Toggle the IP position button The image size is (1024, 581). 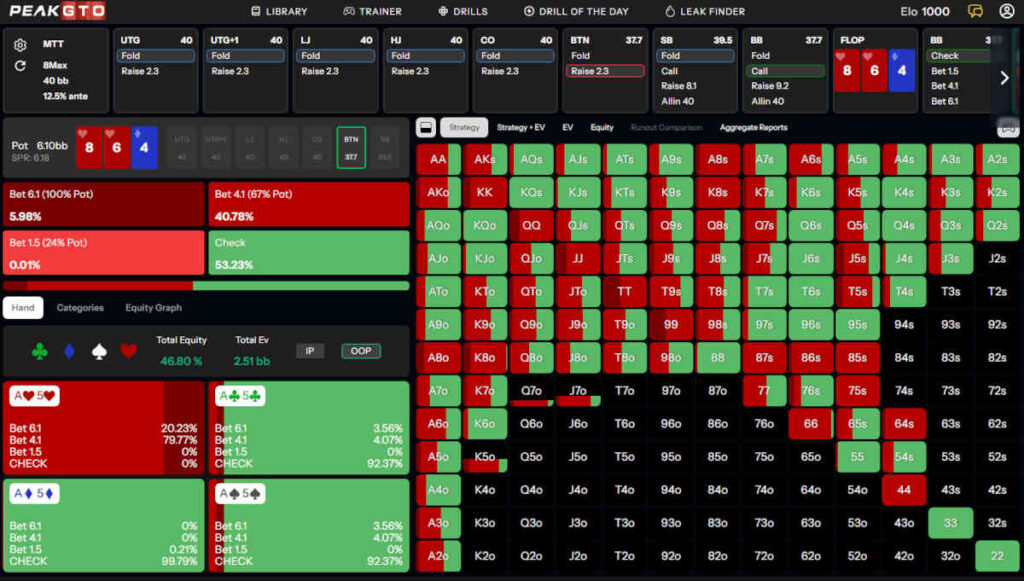pyautogui.click(x=310, y=351)
